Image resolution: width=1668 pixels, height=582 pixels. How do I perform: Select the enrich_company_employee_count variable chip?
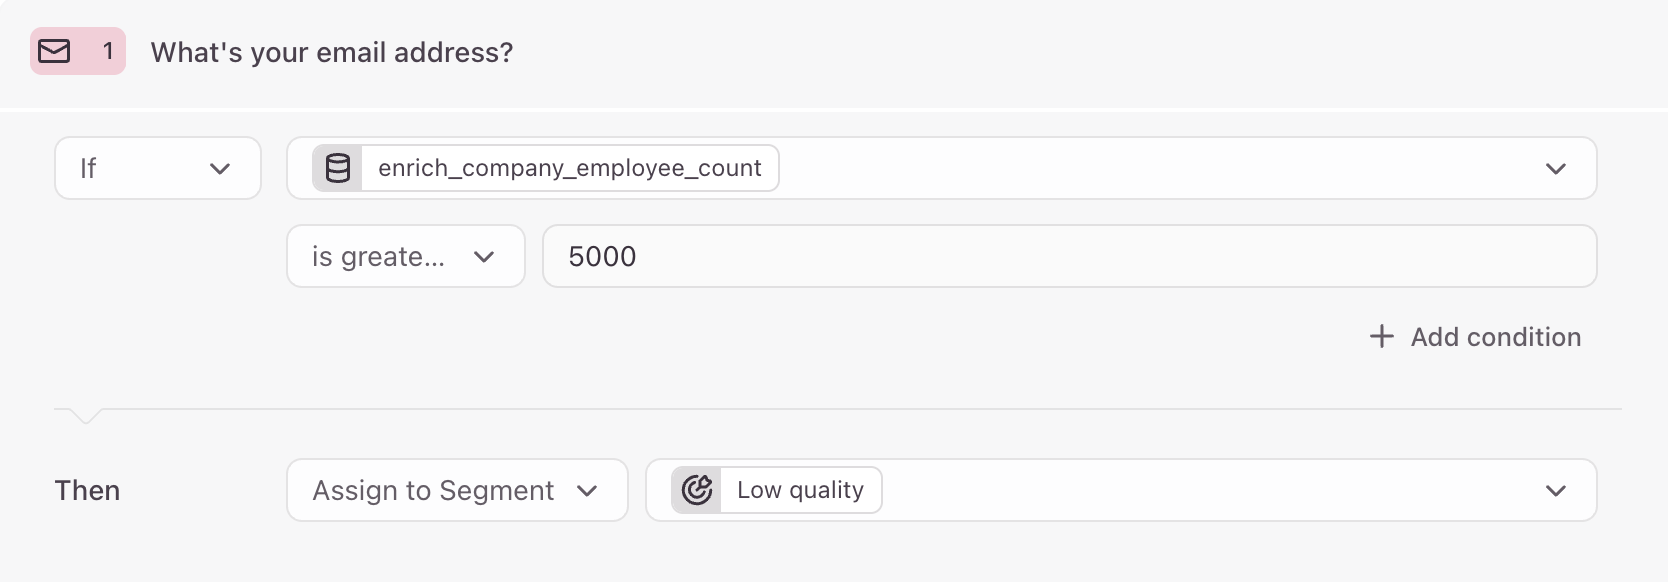[546, 168]
